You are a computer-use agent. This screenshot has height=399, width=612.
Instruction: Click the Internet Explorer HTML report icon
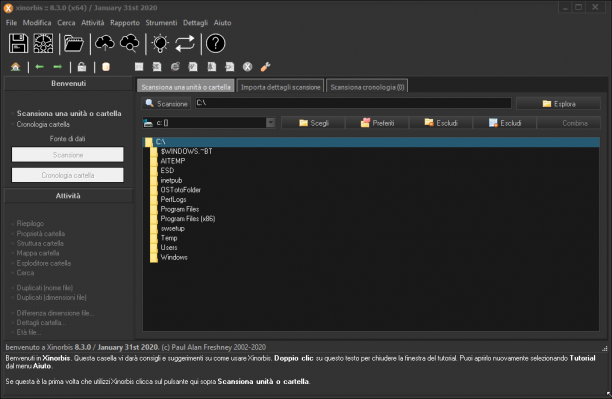click(175, 67)
